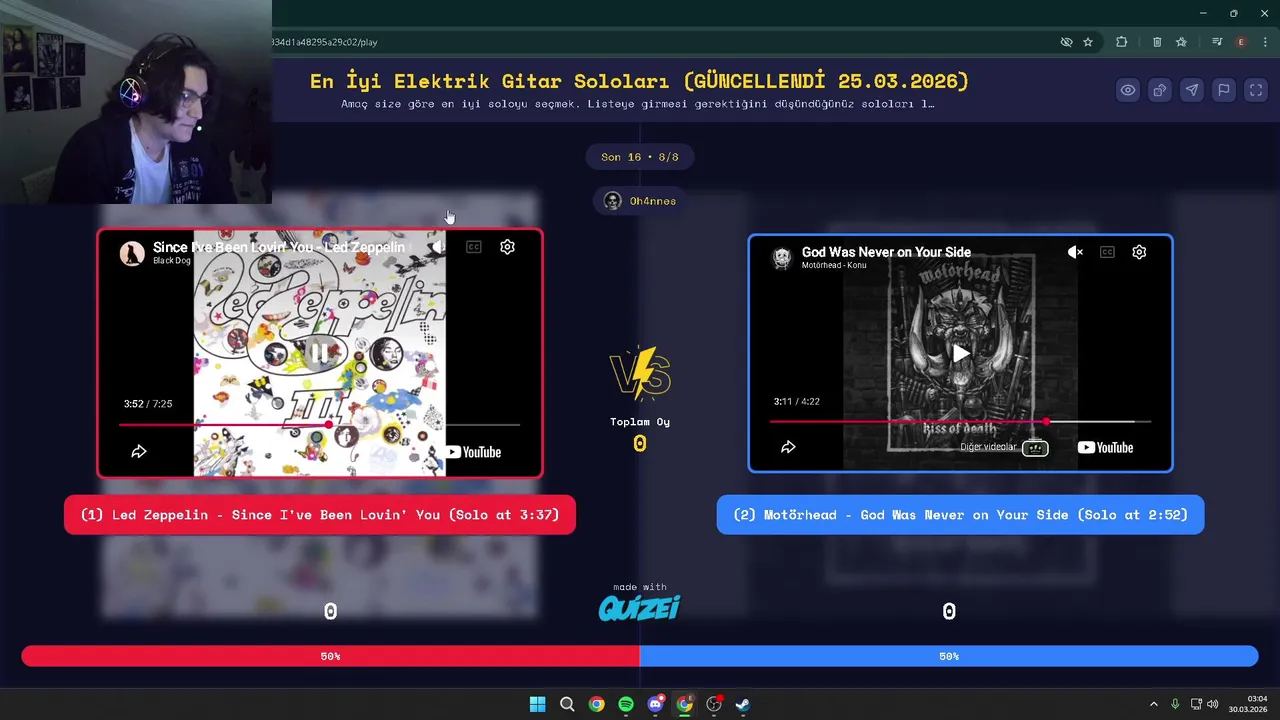The width and height of the screenshot is (1280, 720).
Task: Click the star bookmarks extension icon
Action: pyautogui.click(x=1181, y=42)
